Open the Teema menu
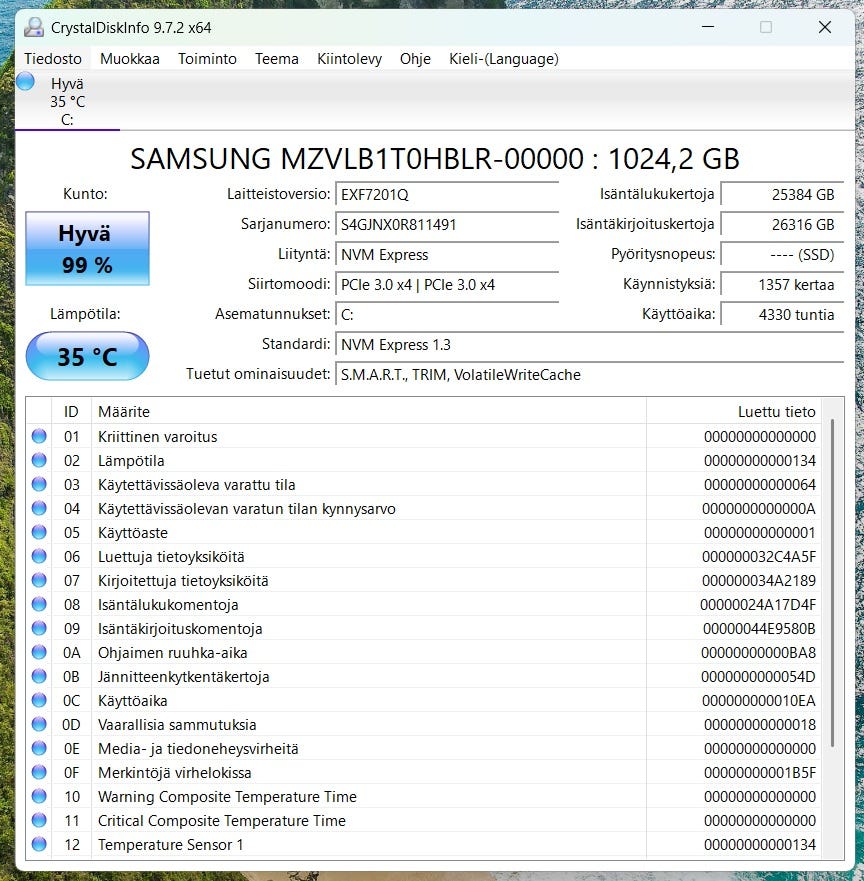Image resolution: width=864 pixels, height=881 pixels. click(x=276, y=59)
